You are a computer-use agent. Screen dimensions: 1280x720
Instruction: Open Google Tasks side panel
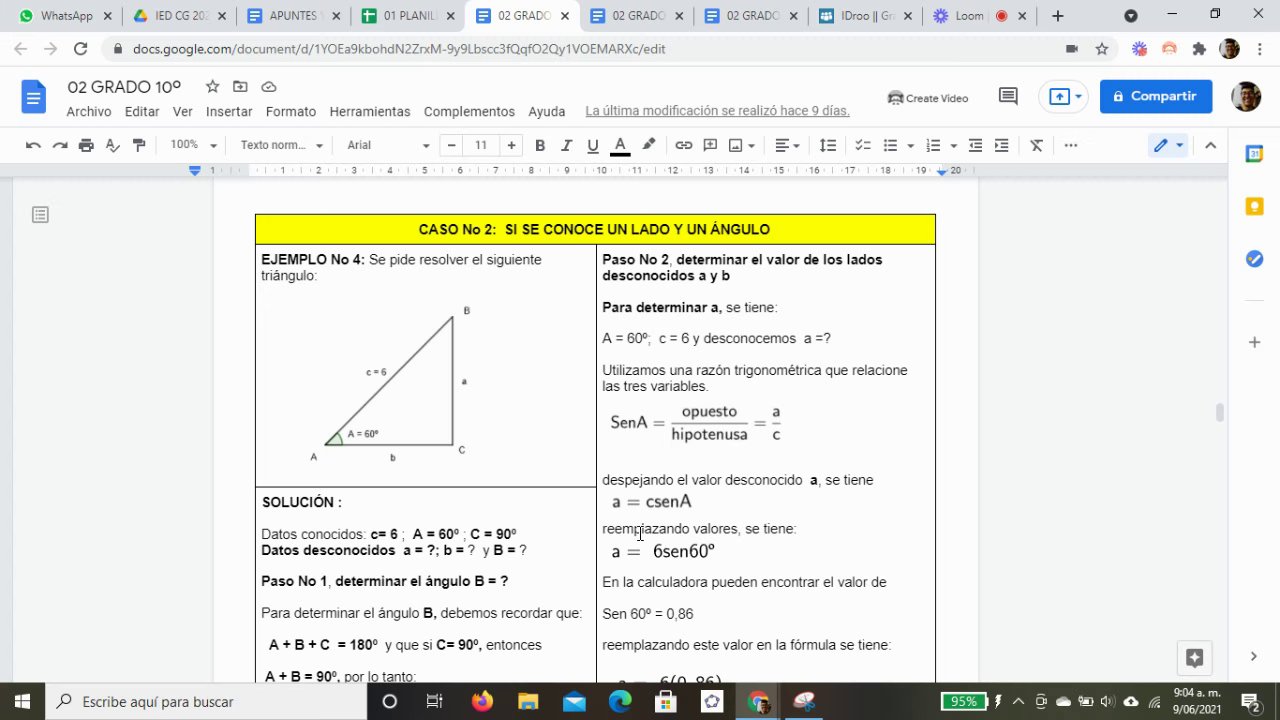click(x=1254, y=259)
